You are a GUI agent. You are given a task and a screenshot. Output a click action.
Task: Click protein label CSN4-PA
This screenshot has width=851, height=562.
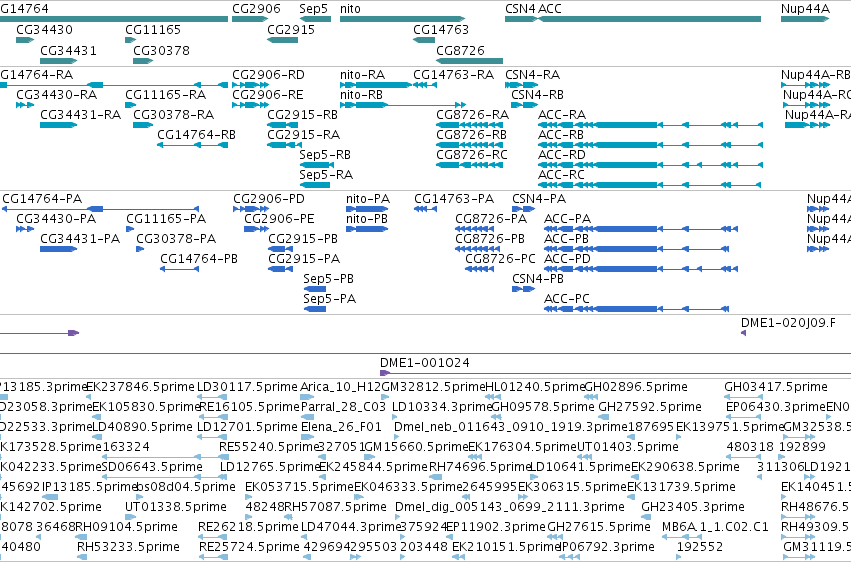(539, 199)
